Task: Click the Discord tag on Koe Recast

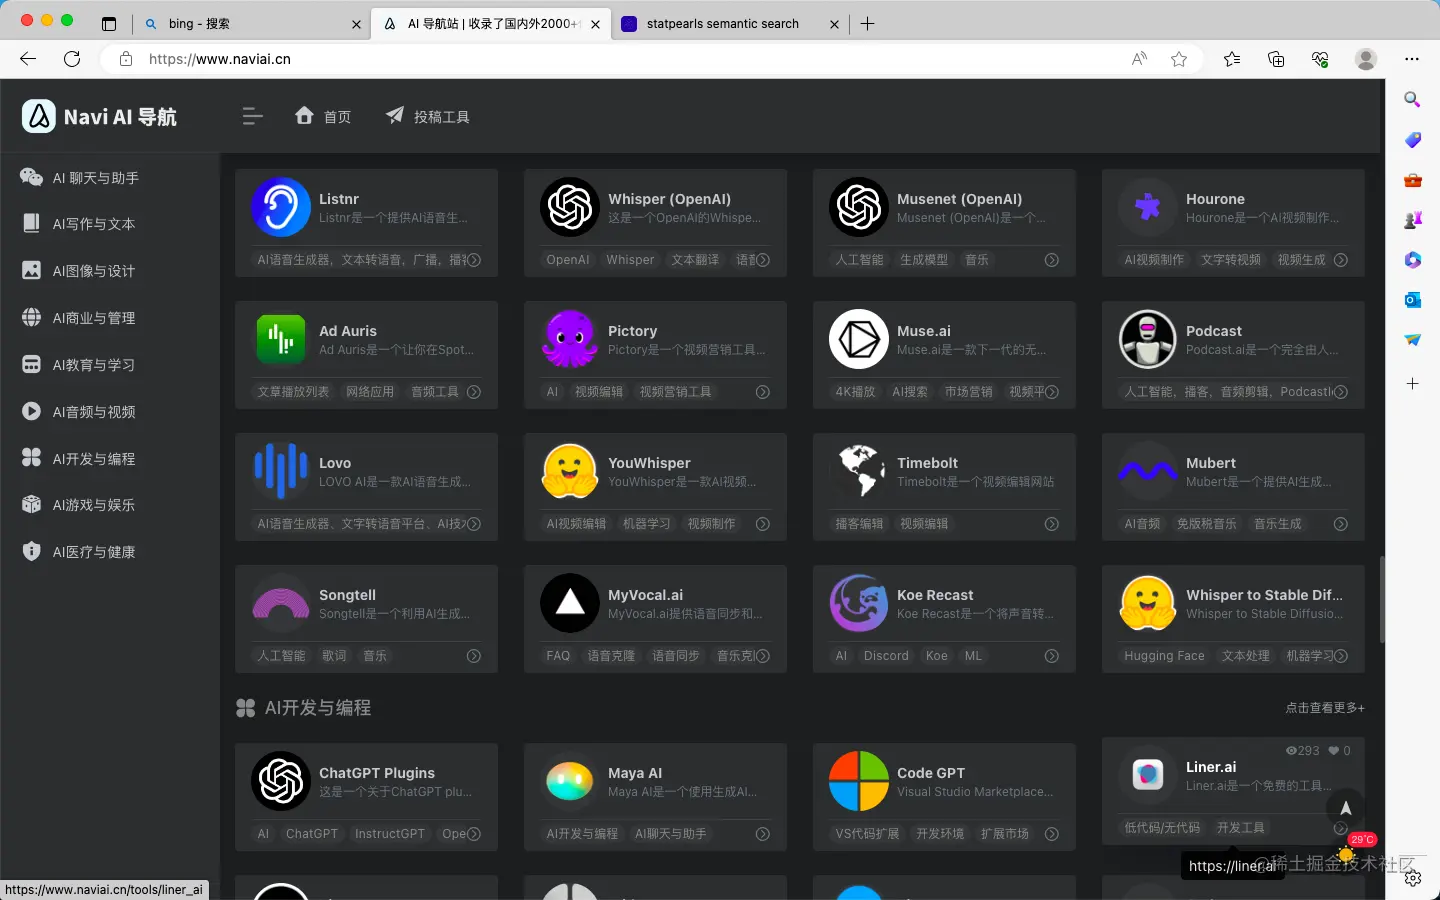Action: point(886,656)
